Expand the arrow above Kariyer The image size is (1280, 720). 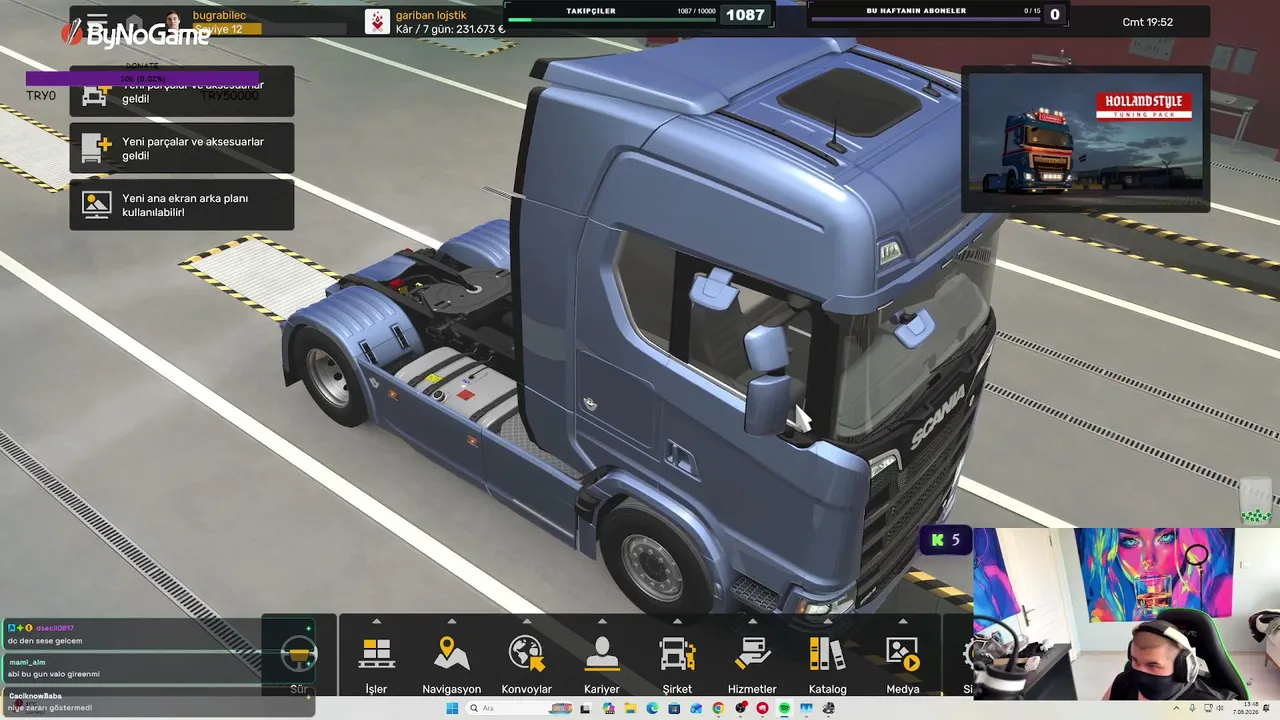coord(602,621)
